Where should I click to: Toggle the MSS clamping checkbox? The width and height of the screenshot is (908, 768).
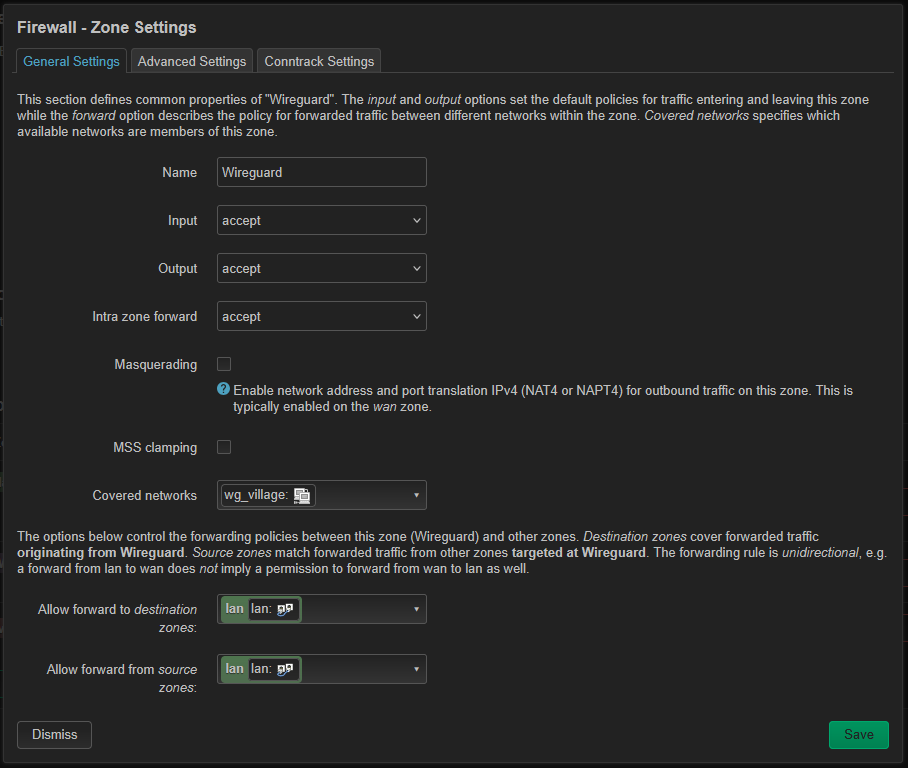224,447
